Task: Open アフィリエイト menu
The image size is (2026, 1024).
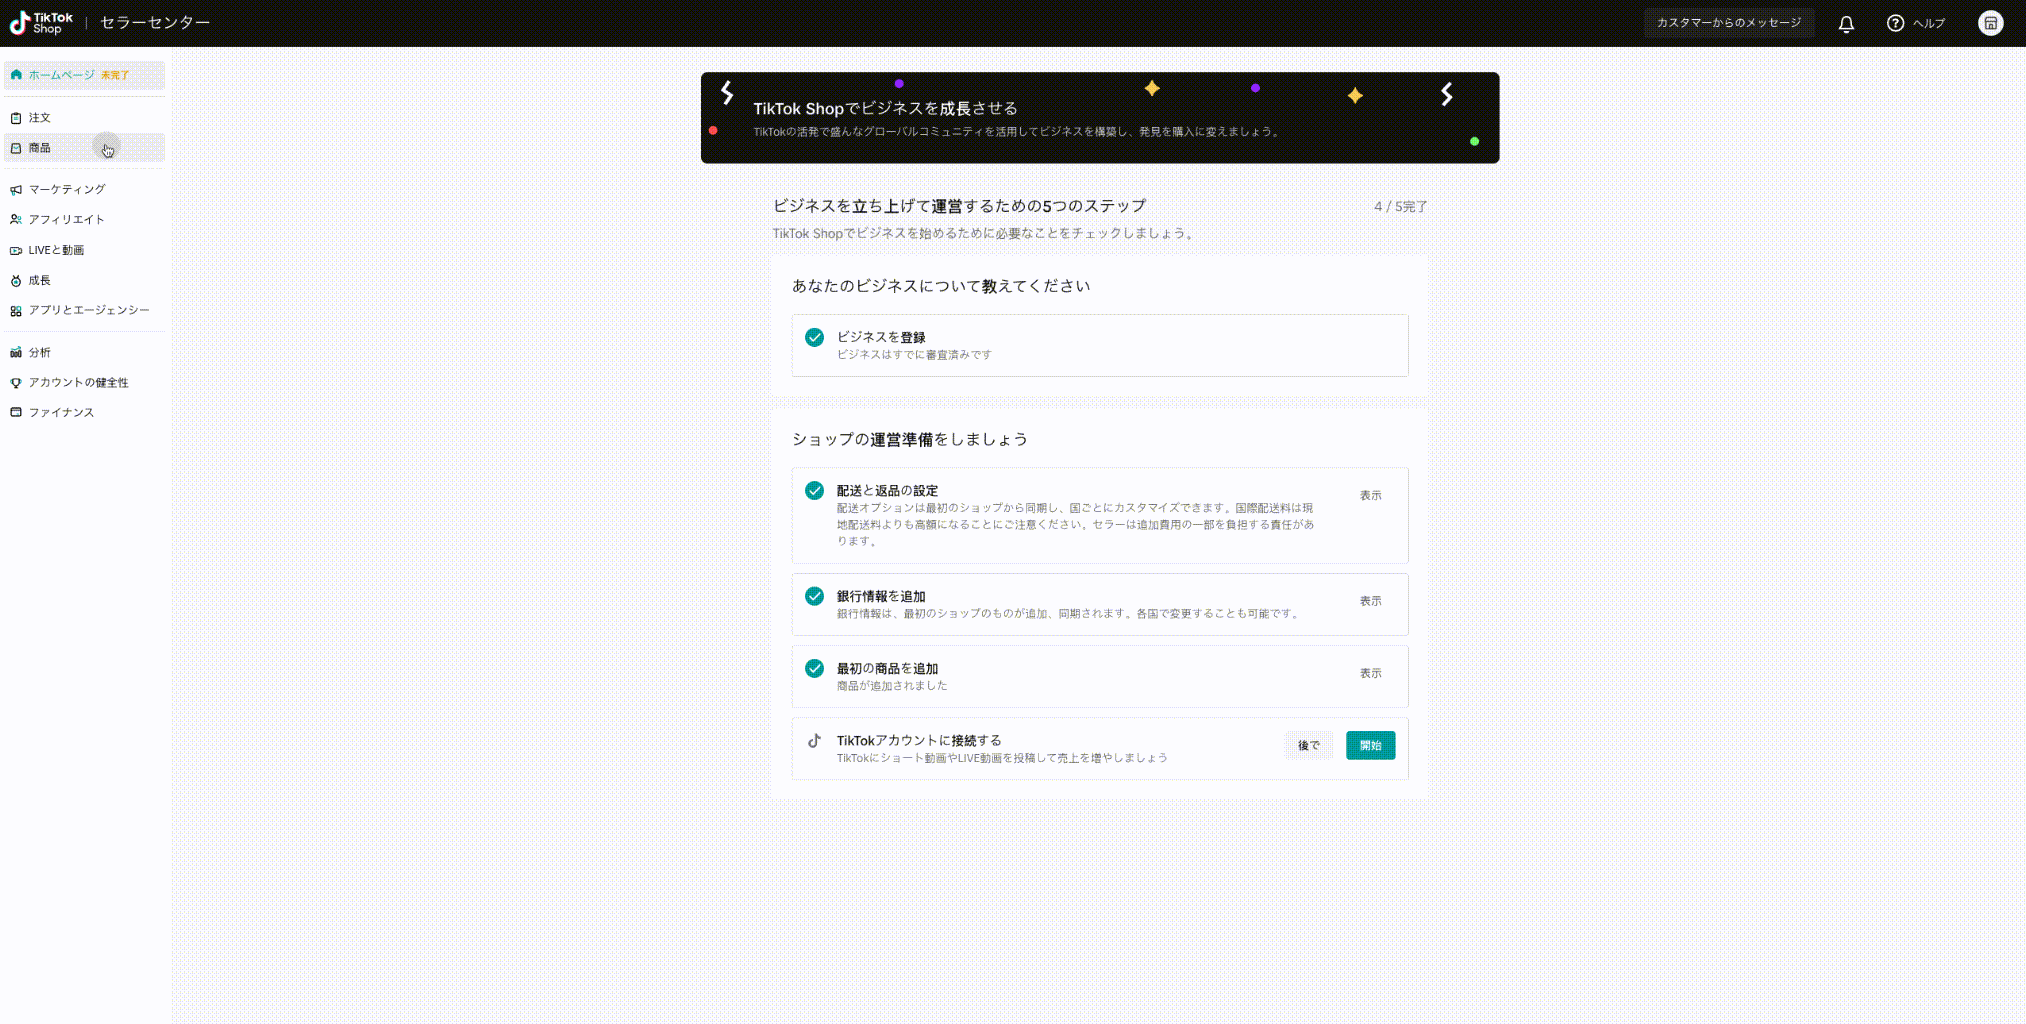Action: 84,219
